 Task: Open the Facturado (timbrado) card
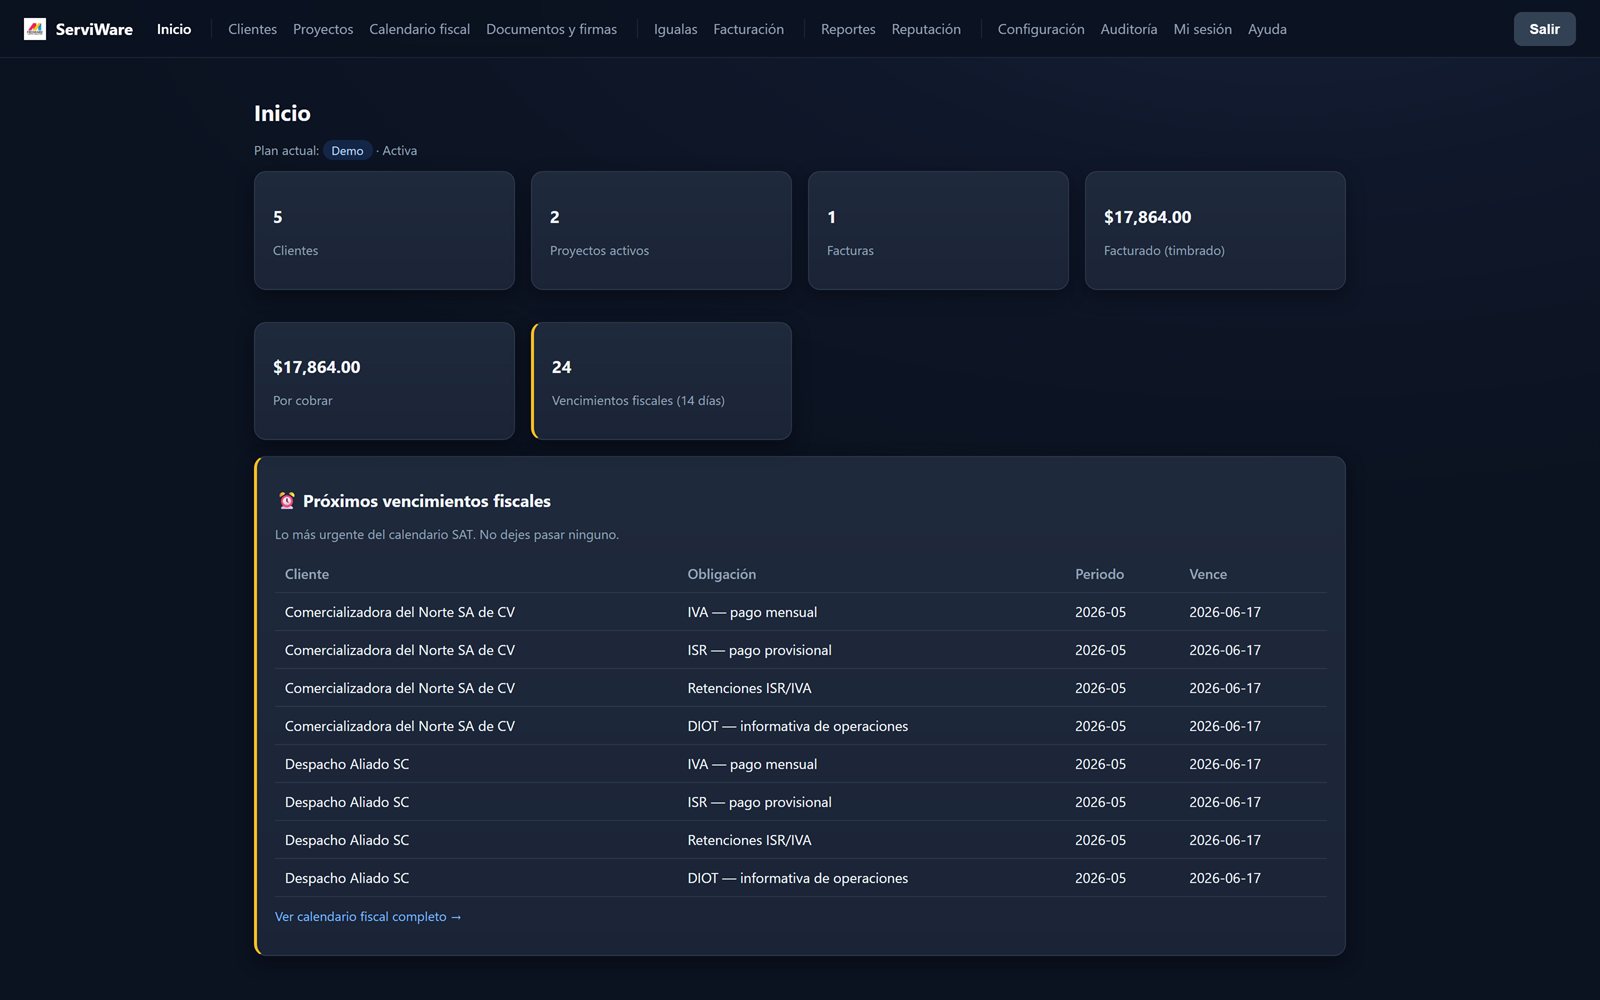tap(1215, 230)
